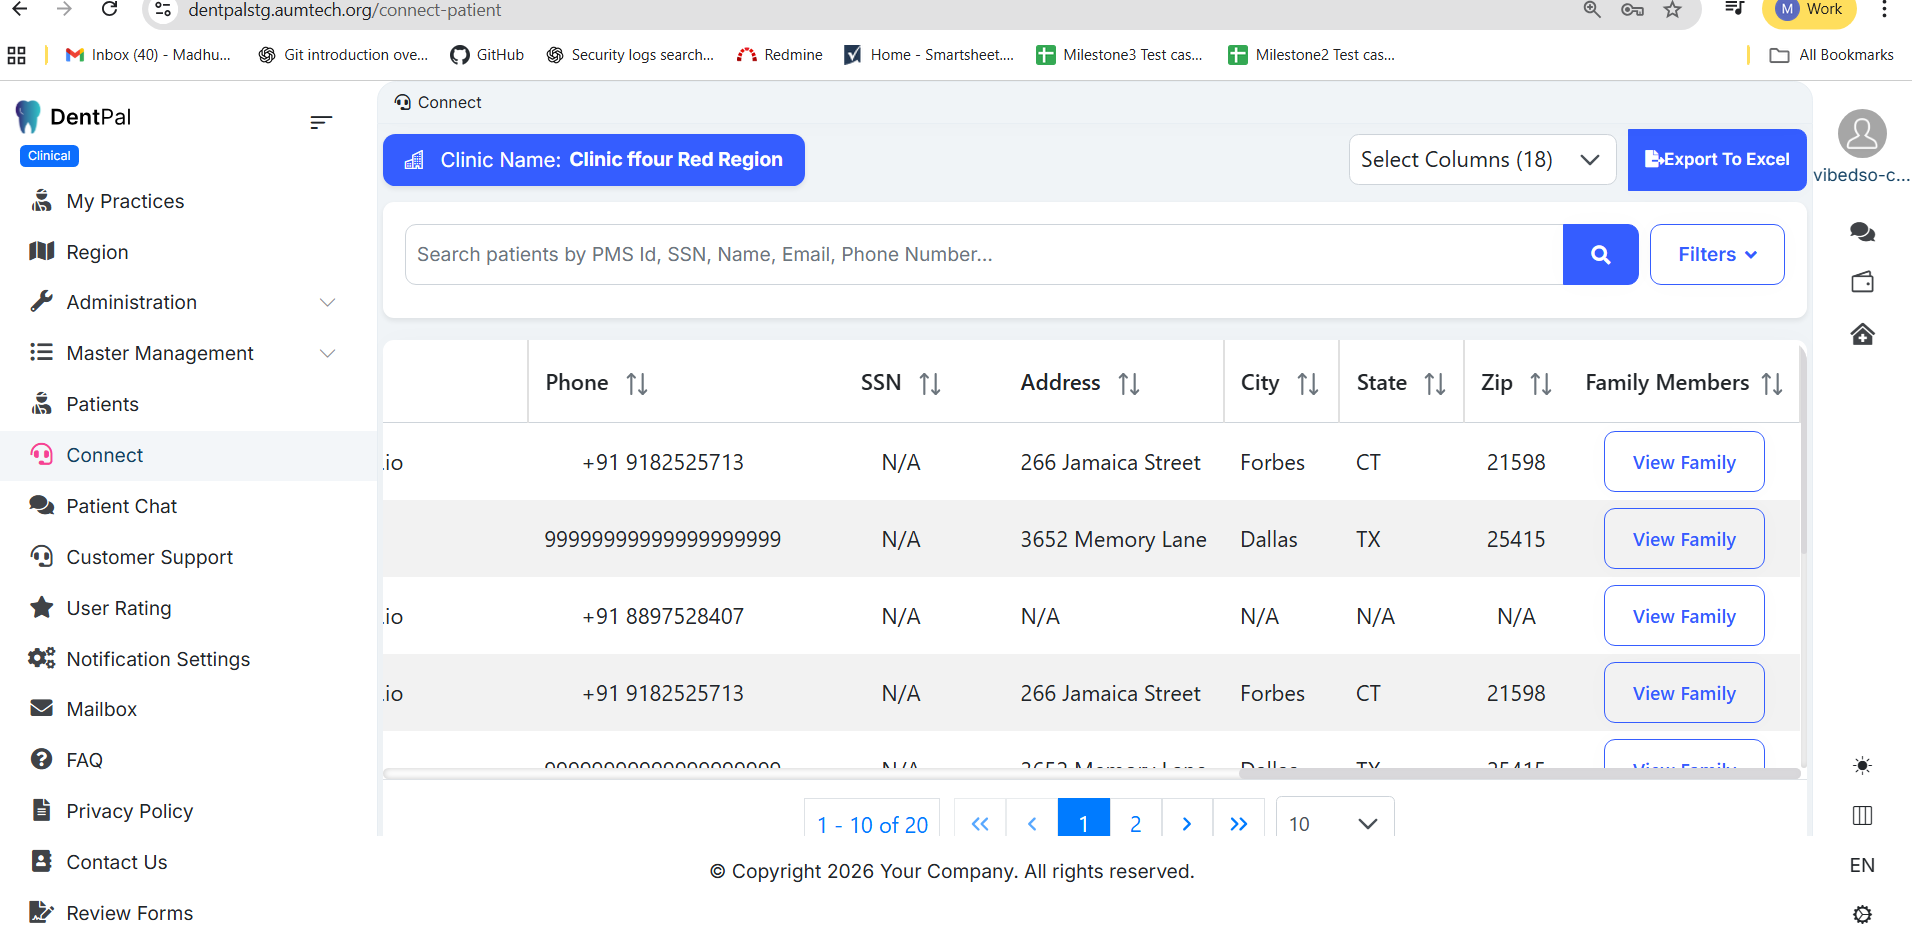Click the wallet icon in right panel

[x=1862, y=283]
